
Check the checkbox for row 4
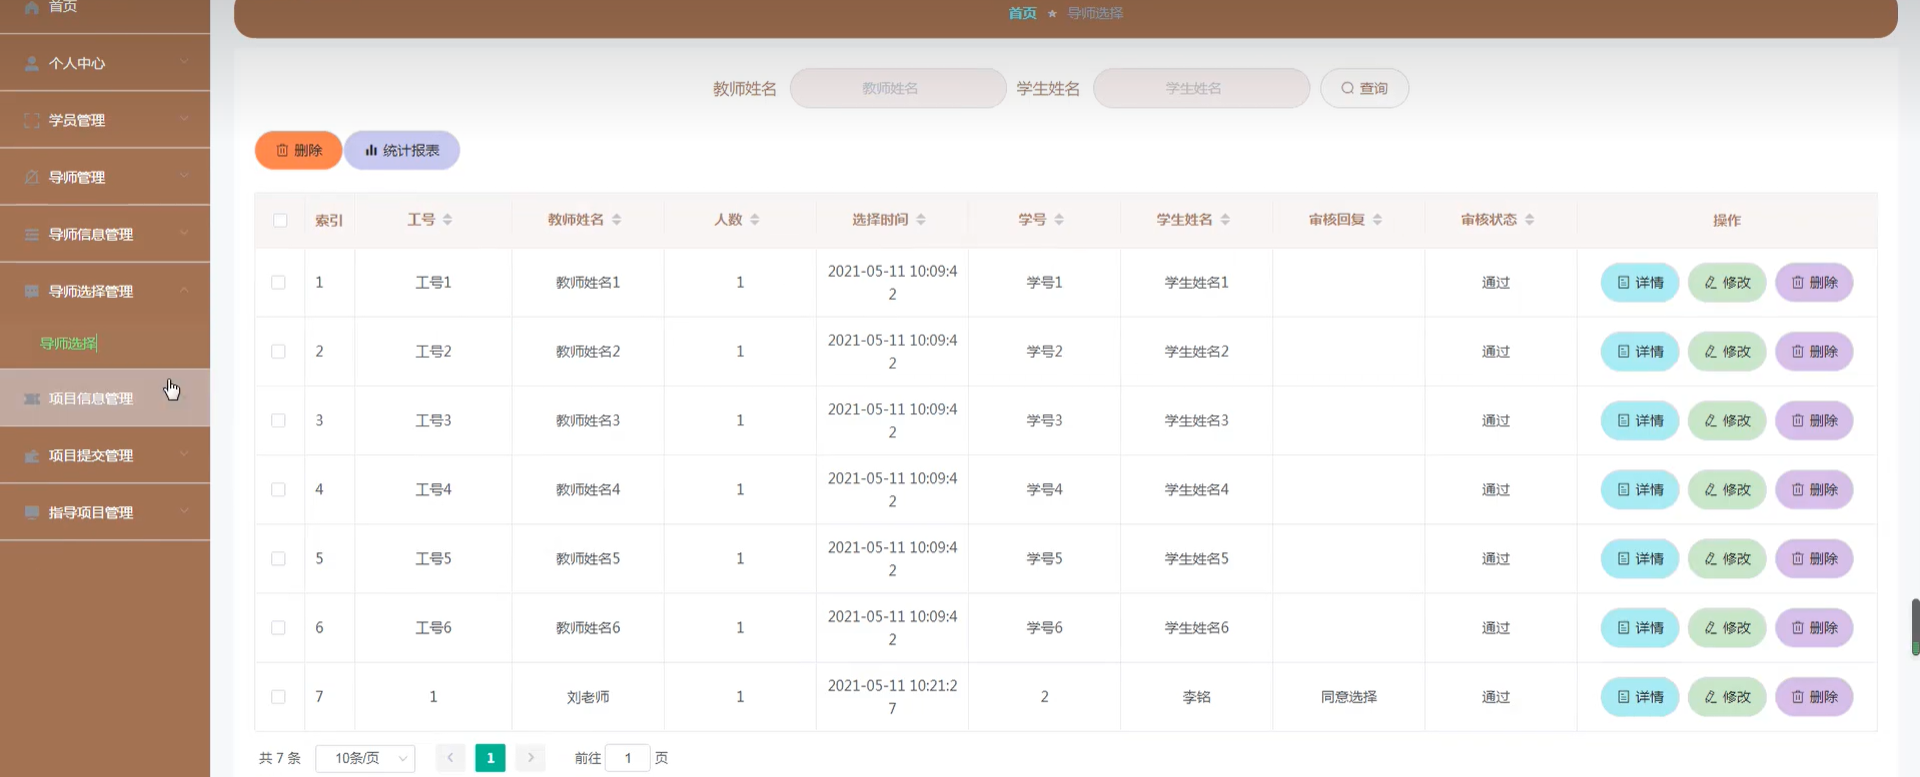point(278,490)
